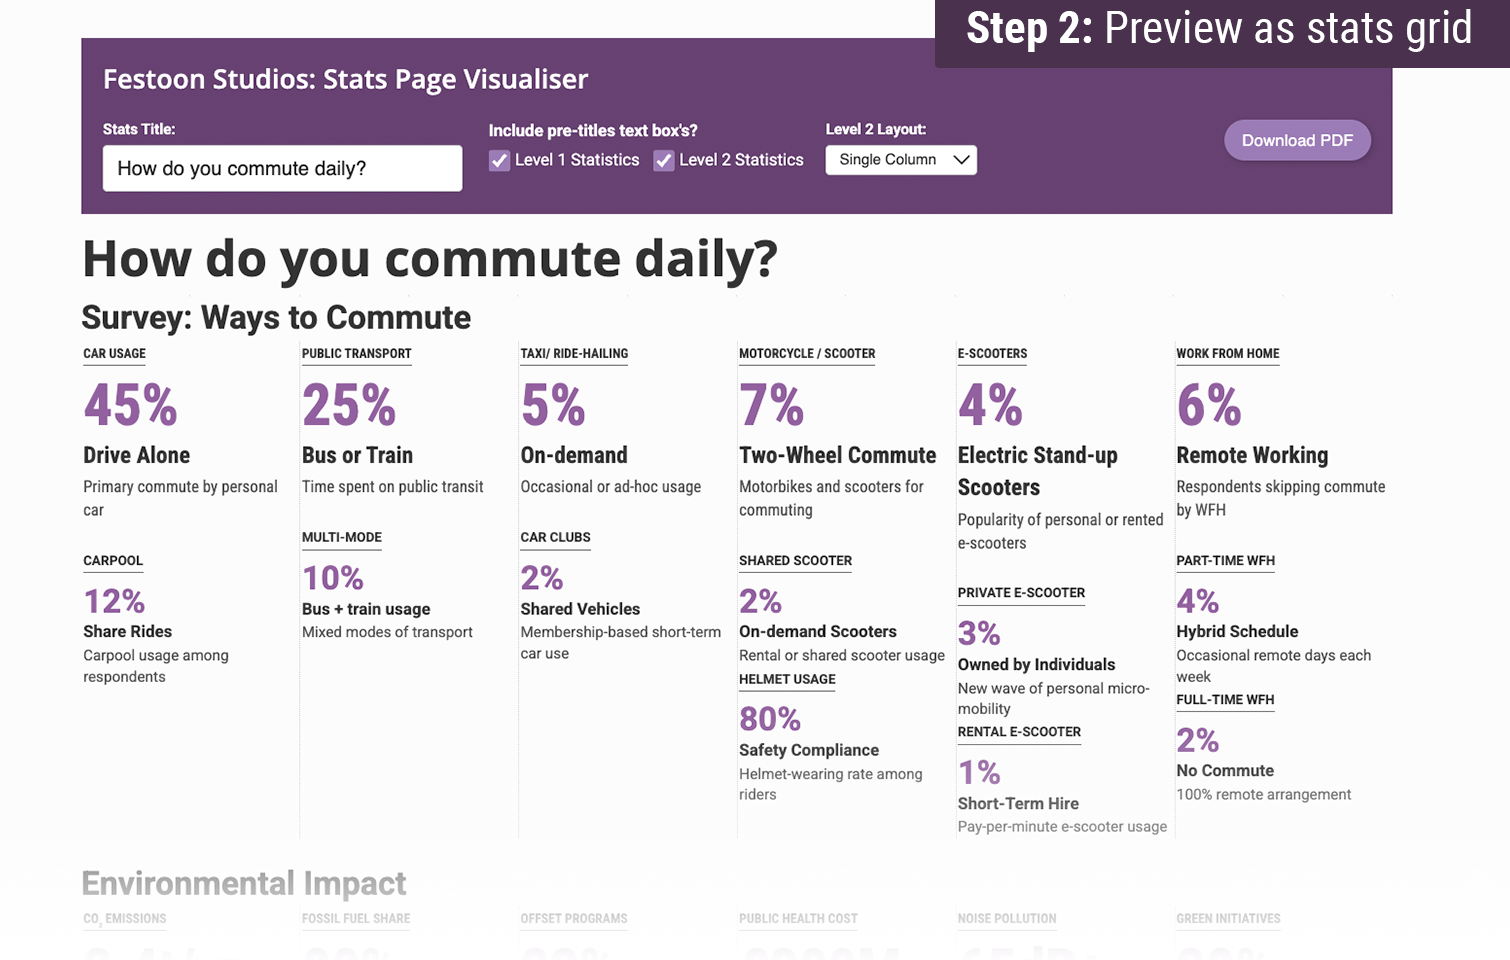Image resolution: width=1510 pixels, height=960 pixels.
Task: Click the Single Column dropdown chevron
Action: (961, 160)
